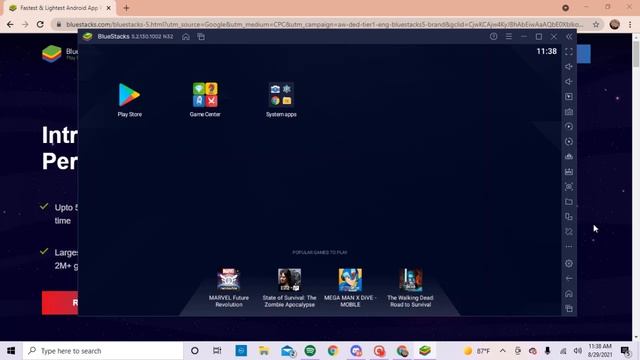640x360 pixels.
Task: Click Chrome back navigation arrow
Action: pos(10,24)
